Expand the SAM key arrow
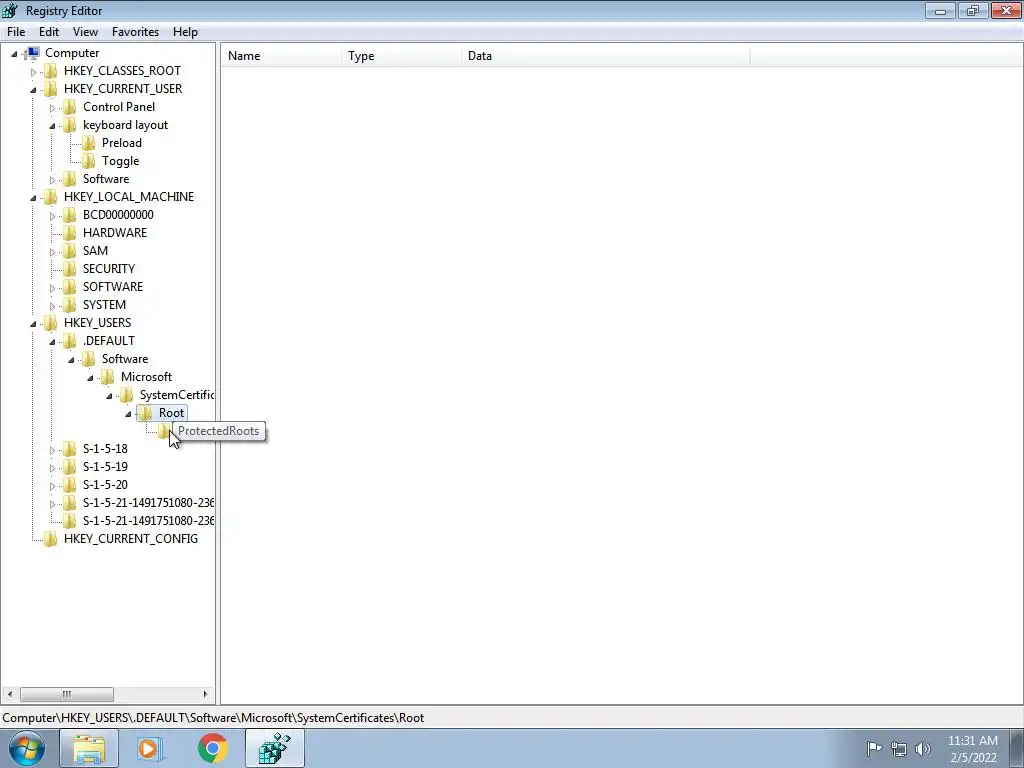 tap(52, 251)
